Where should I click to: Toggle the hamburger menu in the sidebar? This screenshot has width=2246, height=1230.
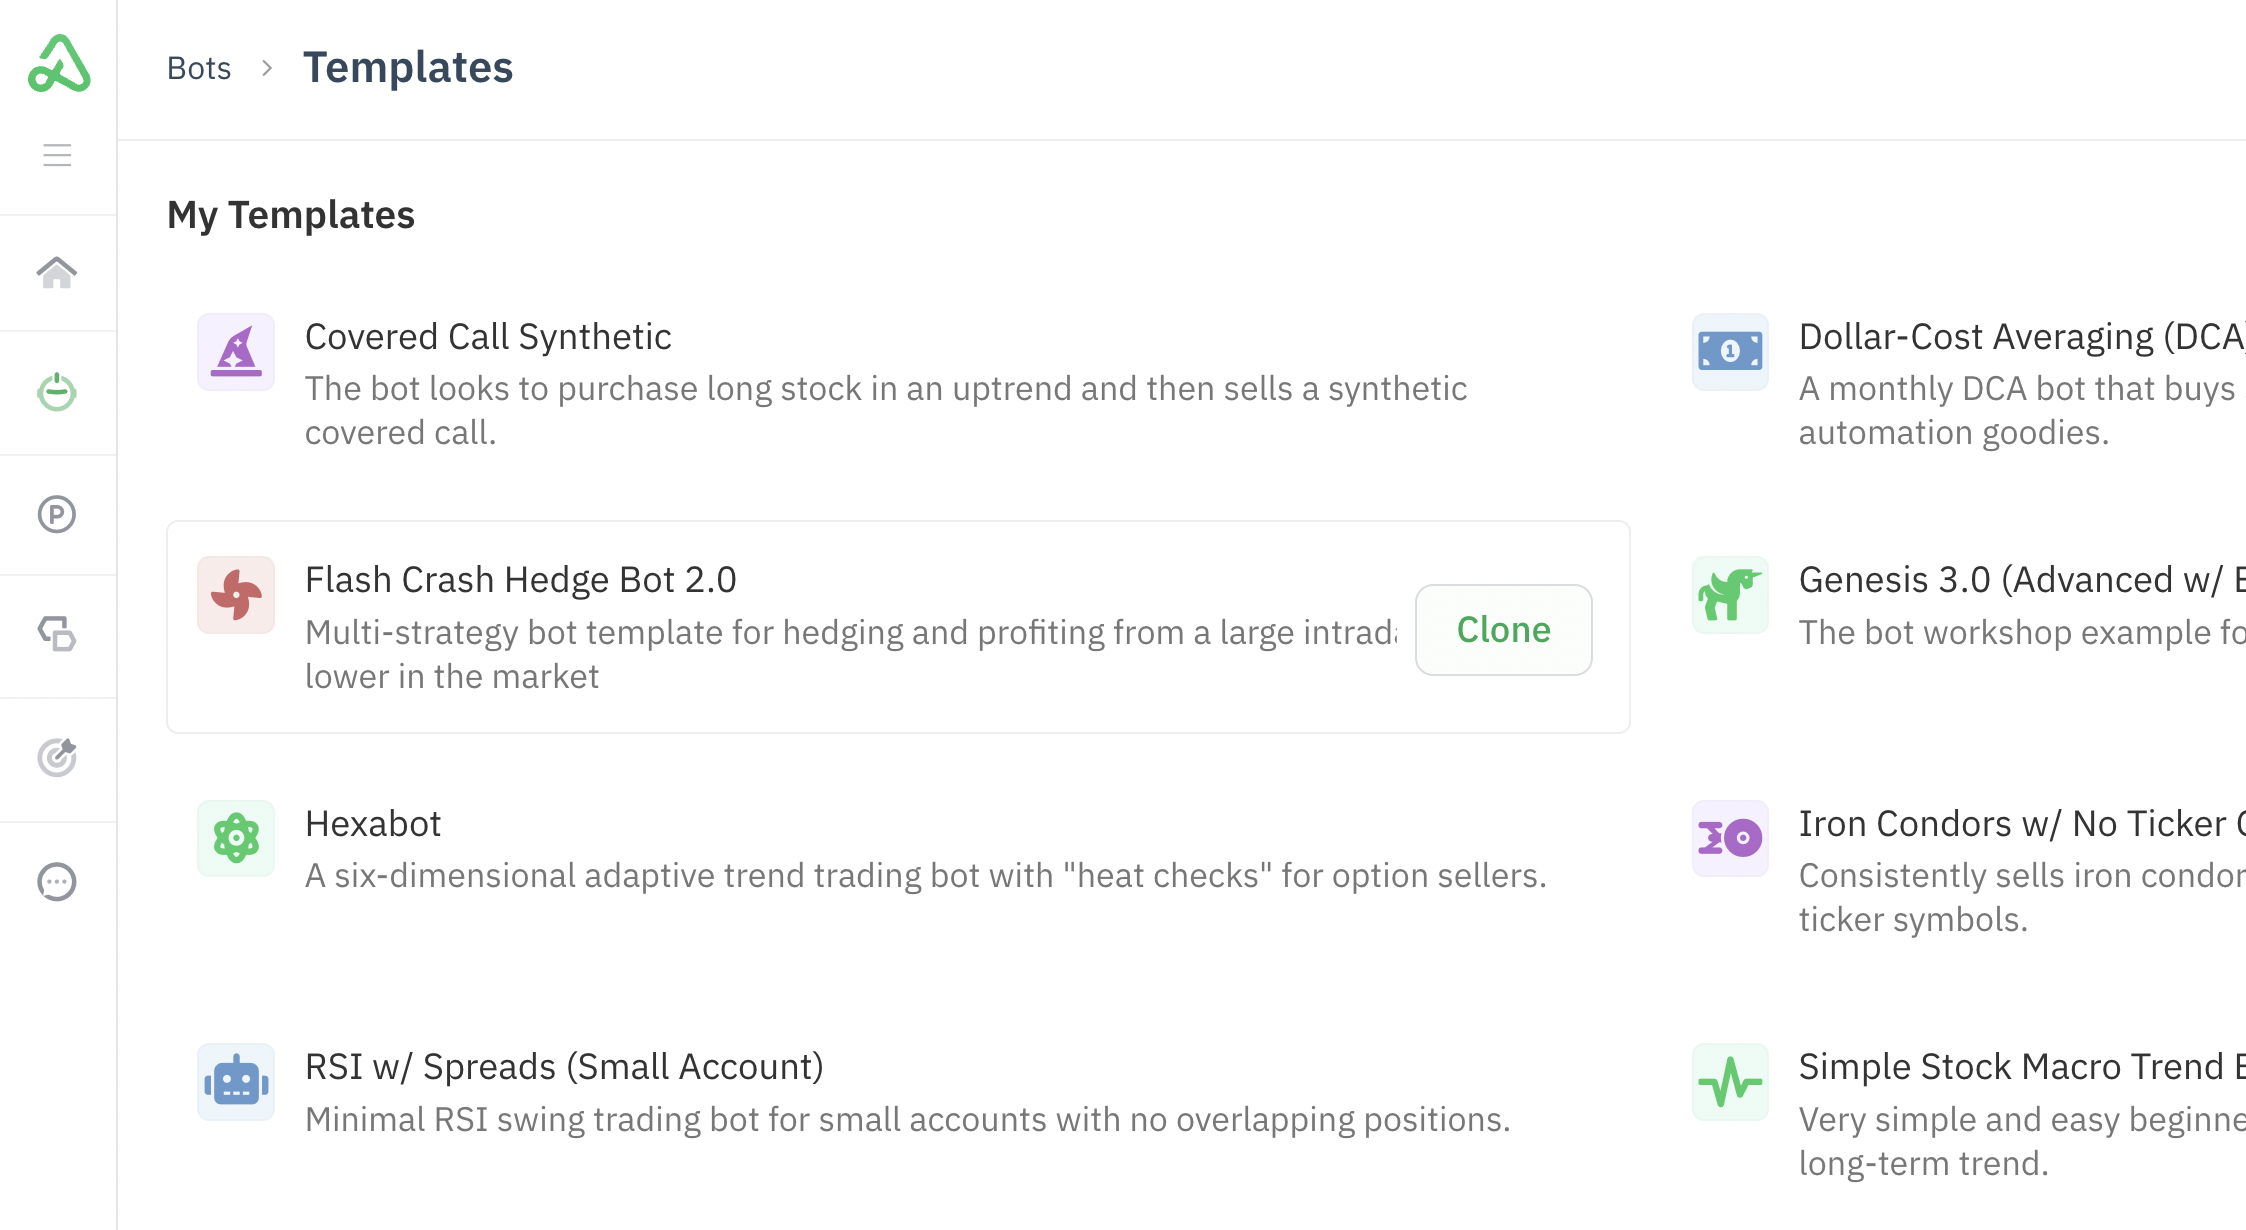[57, 155]
